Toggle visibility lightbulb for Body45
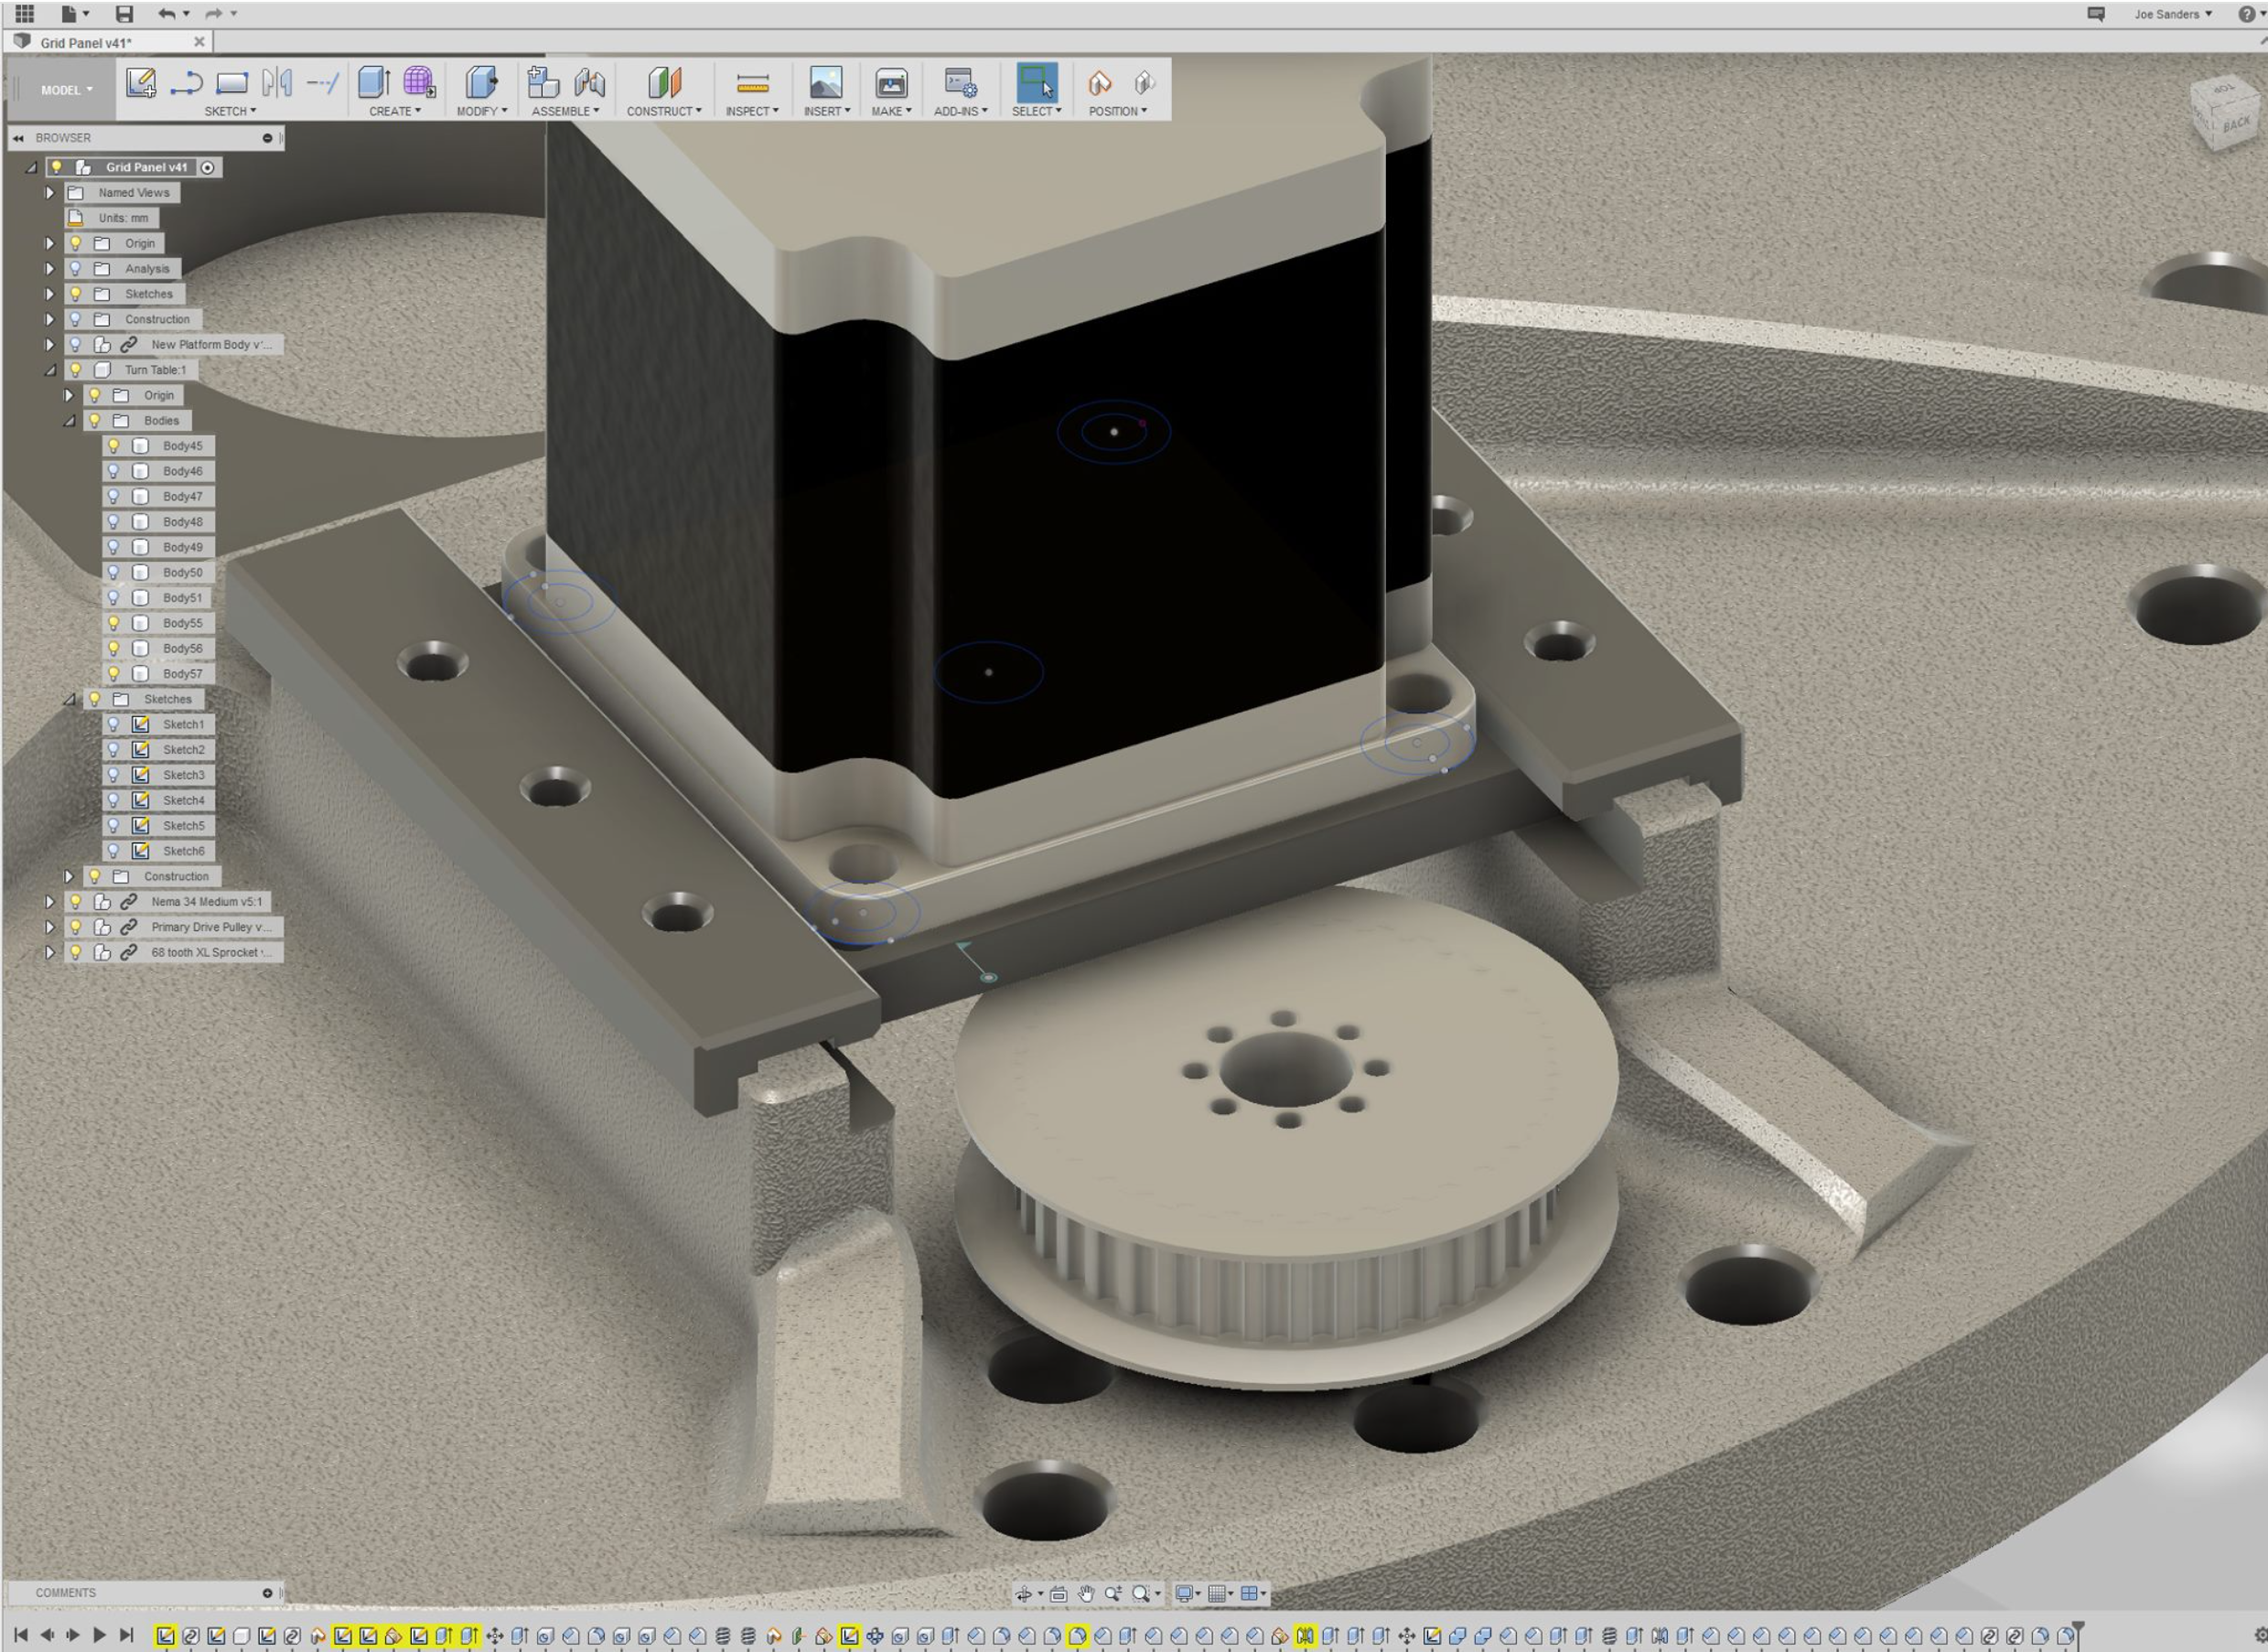The image size is (2268, 1652). [x=114, y=446]
